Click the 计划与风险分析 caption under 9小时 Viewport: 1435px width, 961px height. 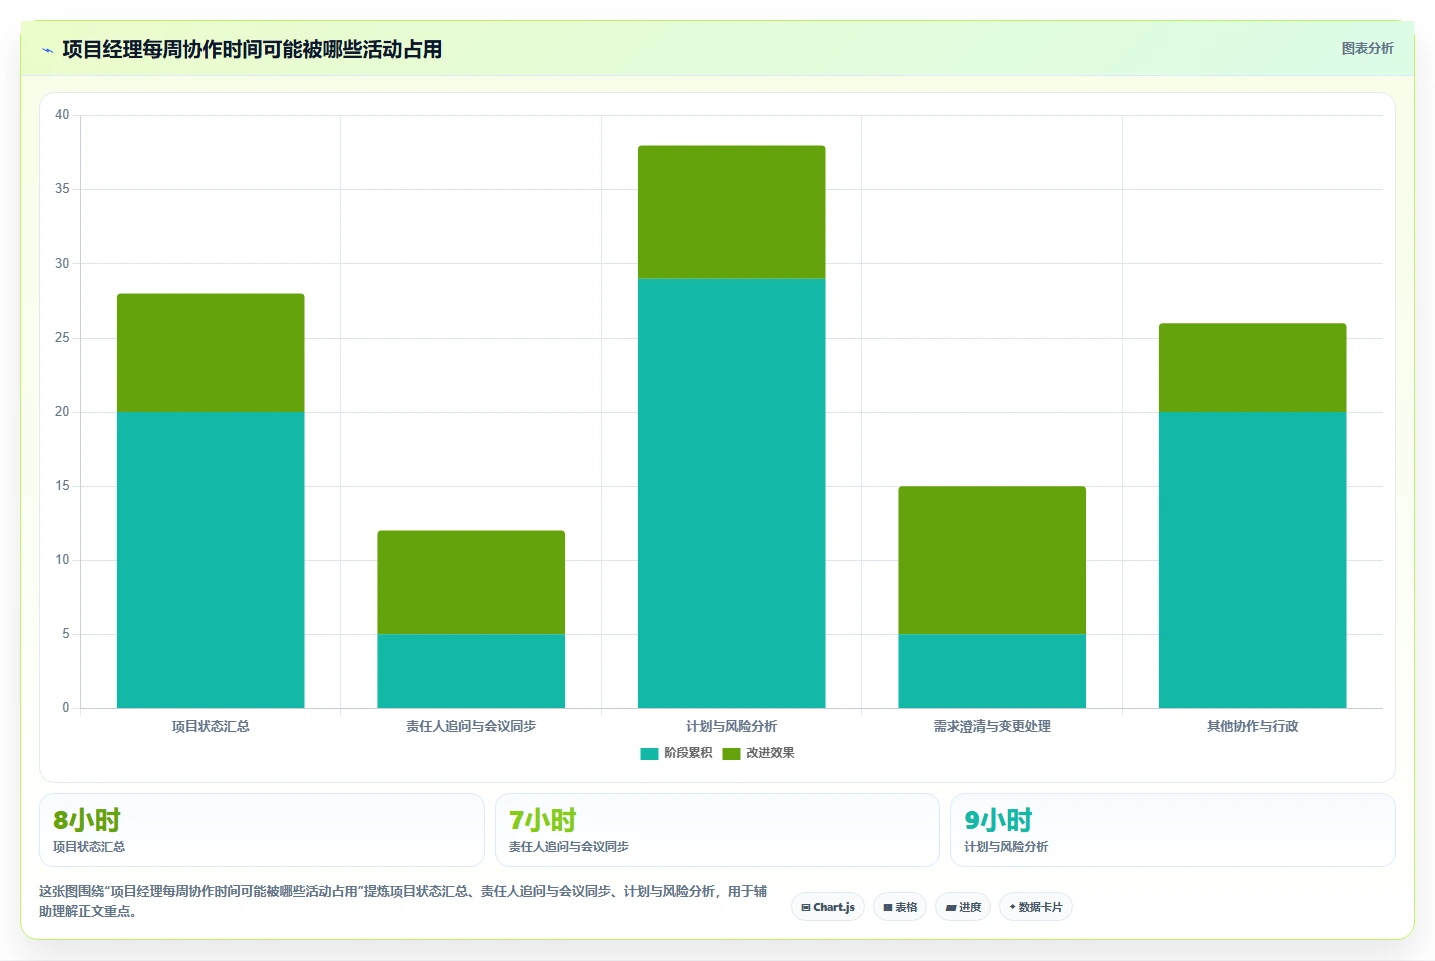pos(1006,846)
